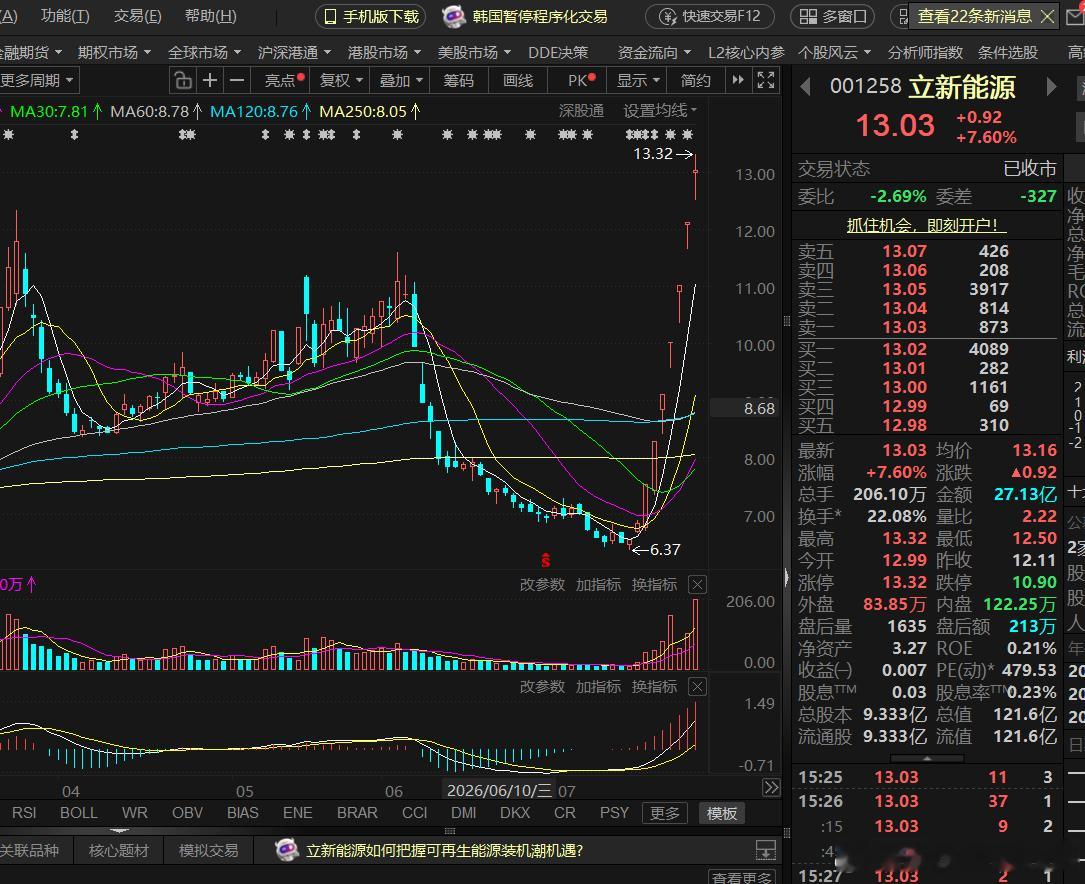Click 改参数 in volume panel

(x=542, y=585)
